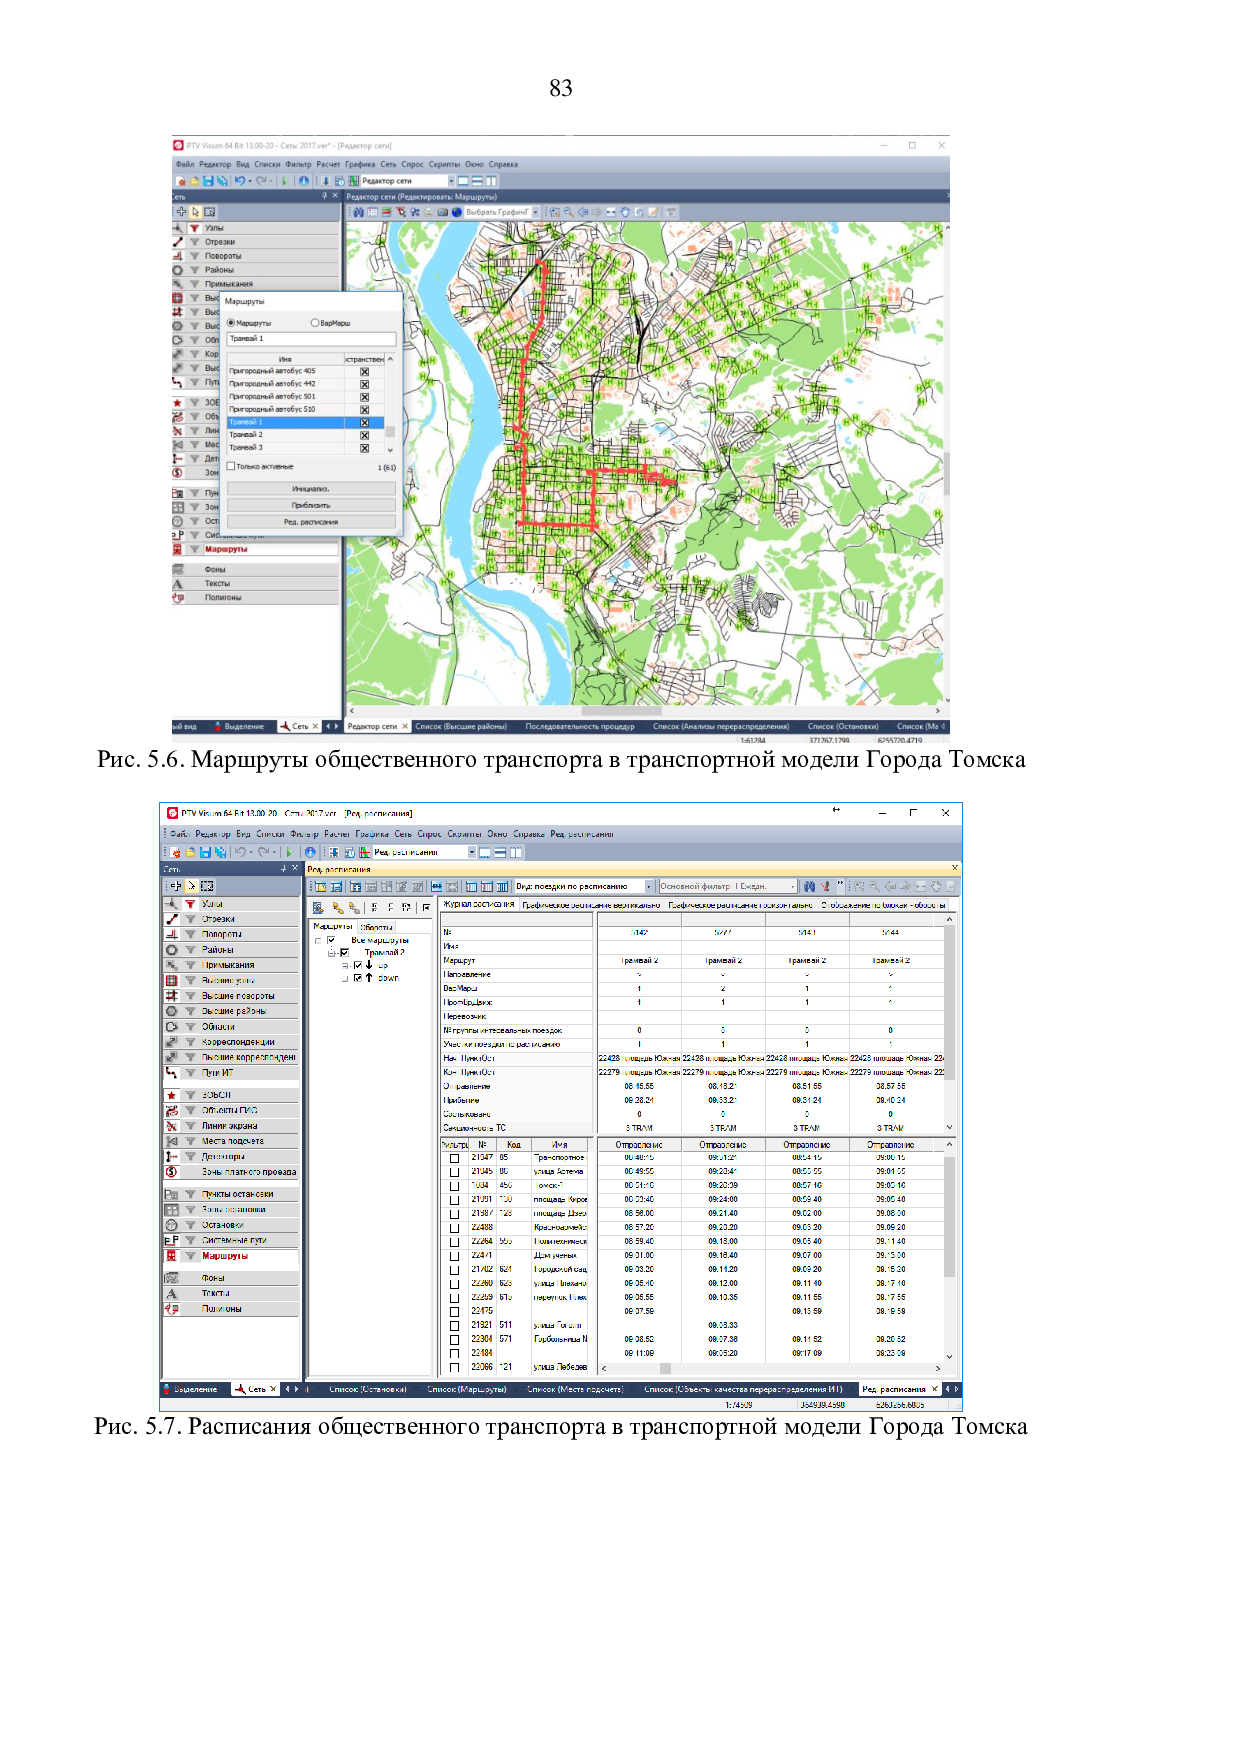Click the Пункты остановки icon in the timetable window
This screenshot has width=1240, height=1754.
pyautogui.click(x=172, y=1194)
